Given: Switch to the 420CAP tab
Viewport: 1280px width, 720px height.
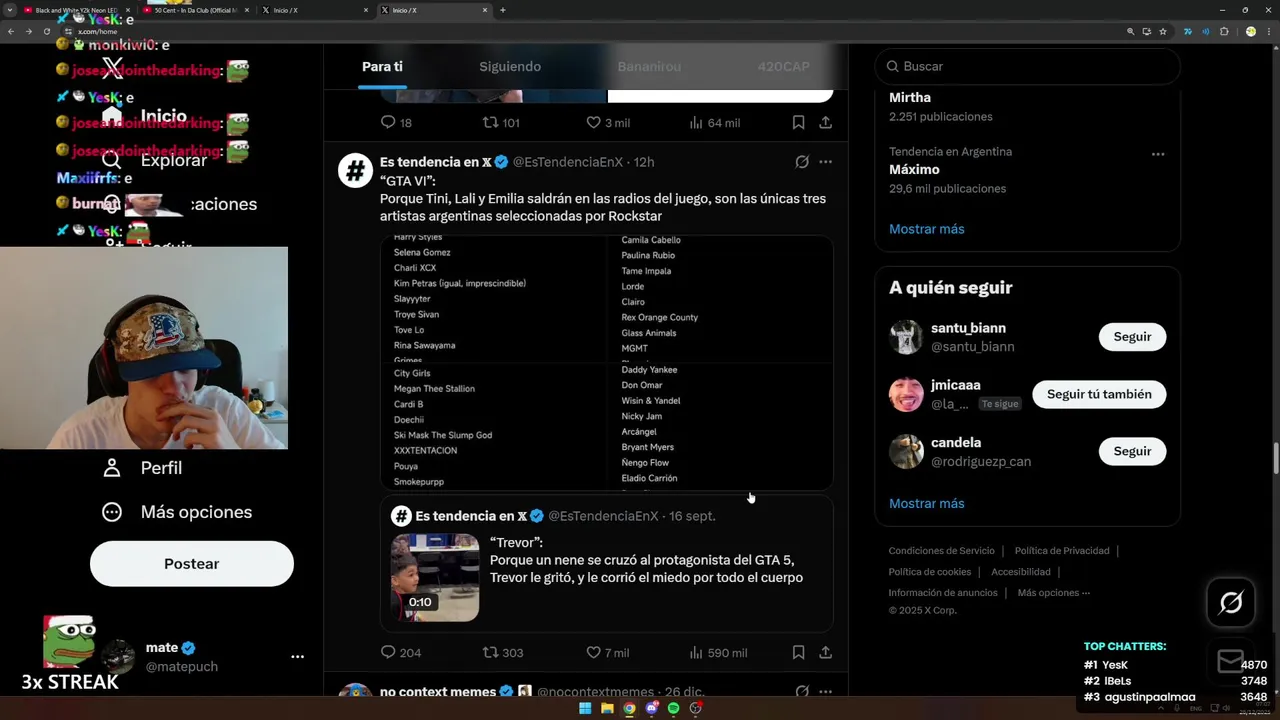Looking at the screenshot, I should (x=784, y=66).
